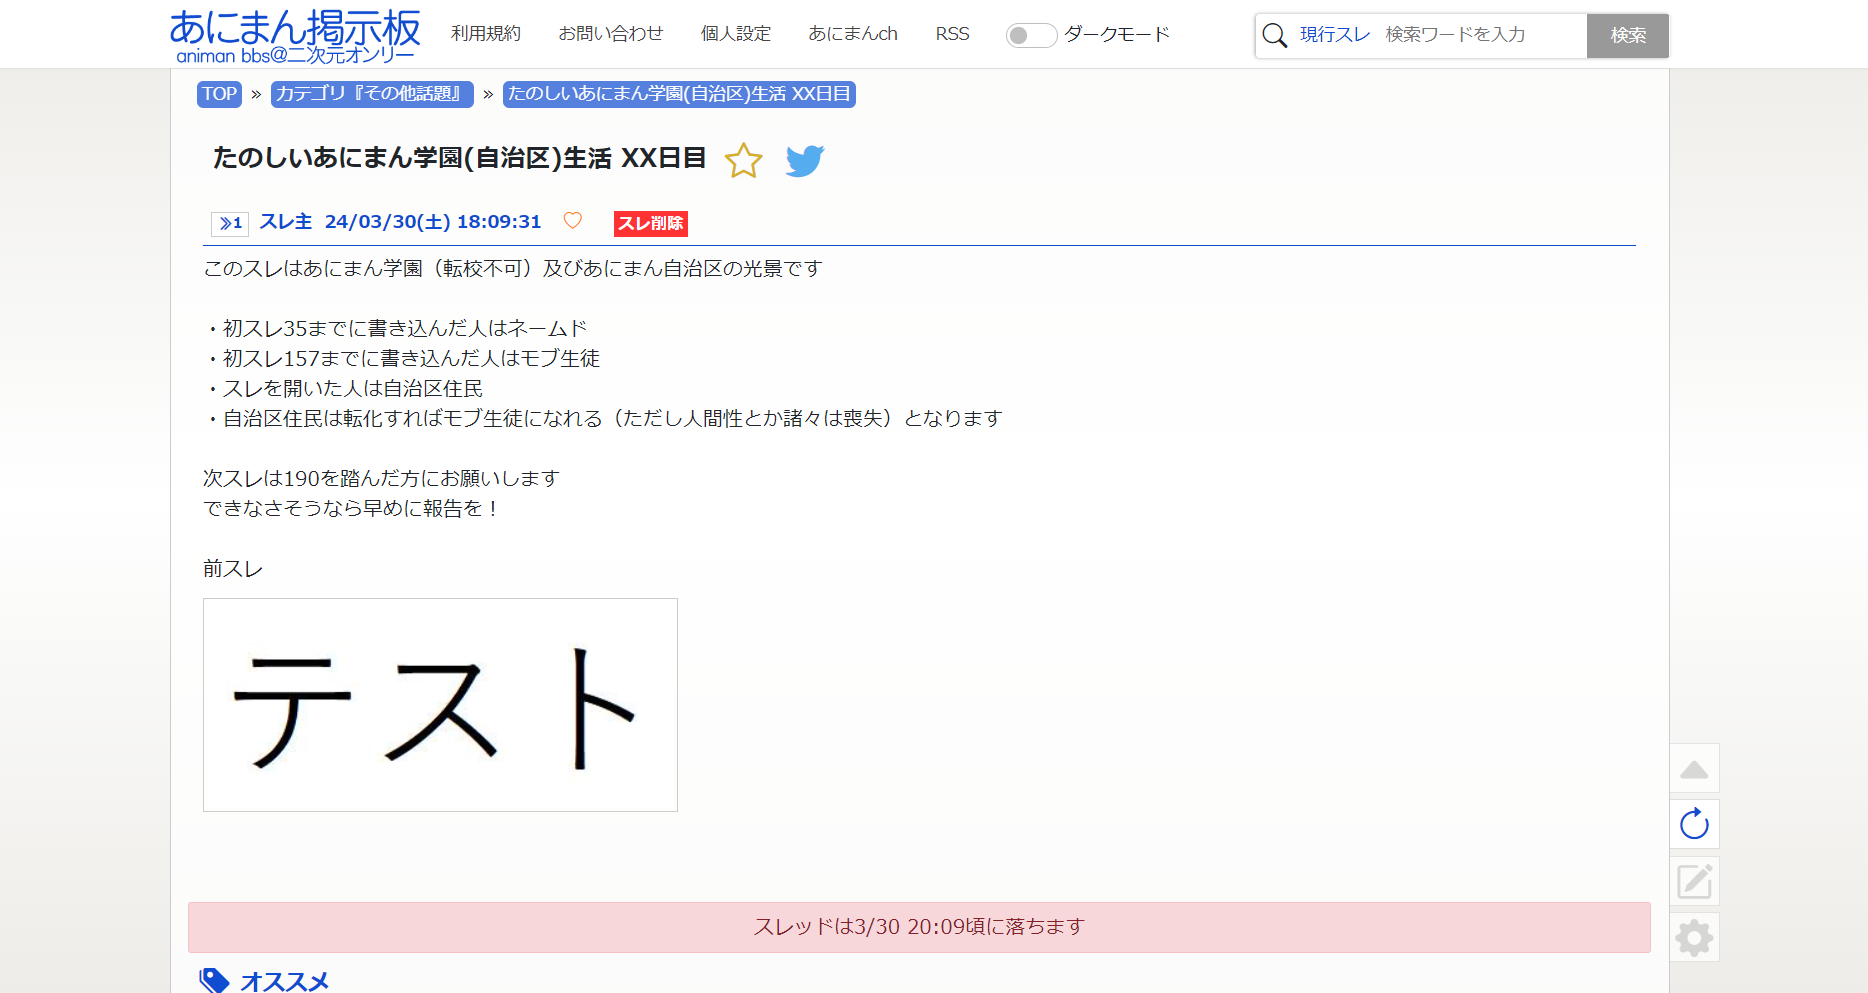Click the red スレ削除 button
The width and height of the screenshot is (1868, 993).
pos(650,223)
